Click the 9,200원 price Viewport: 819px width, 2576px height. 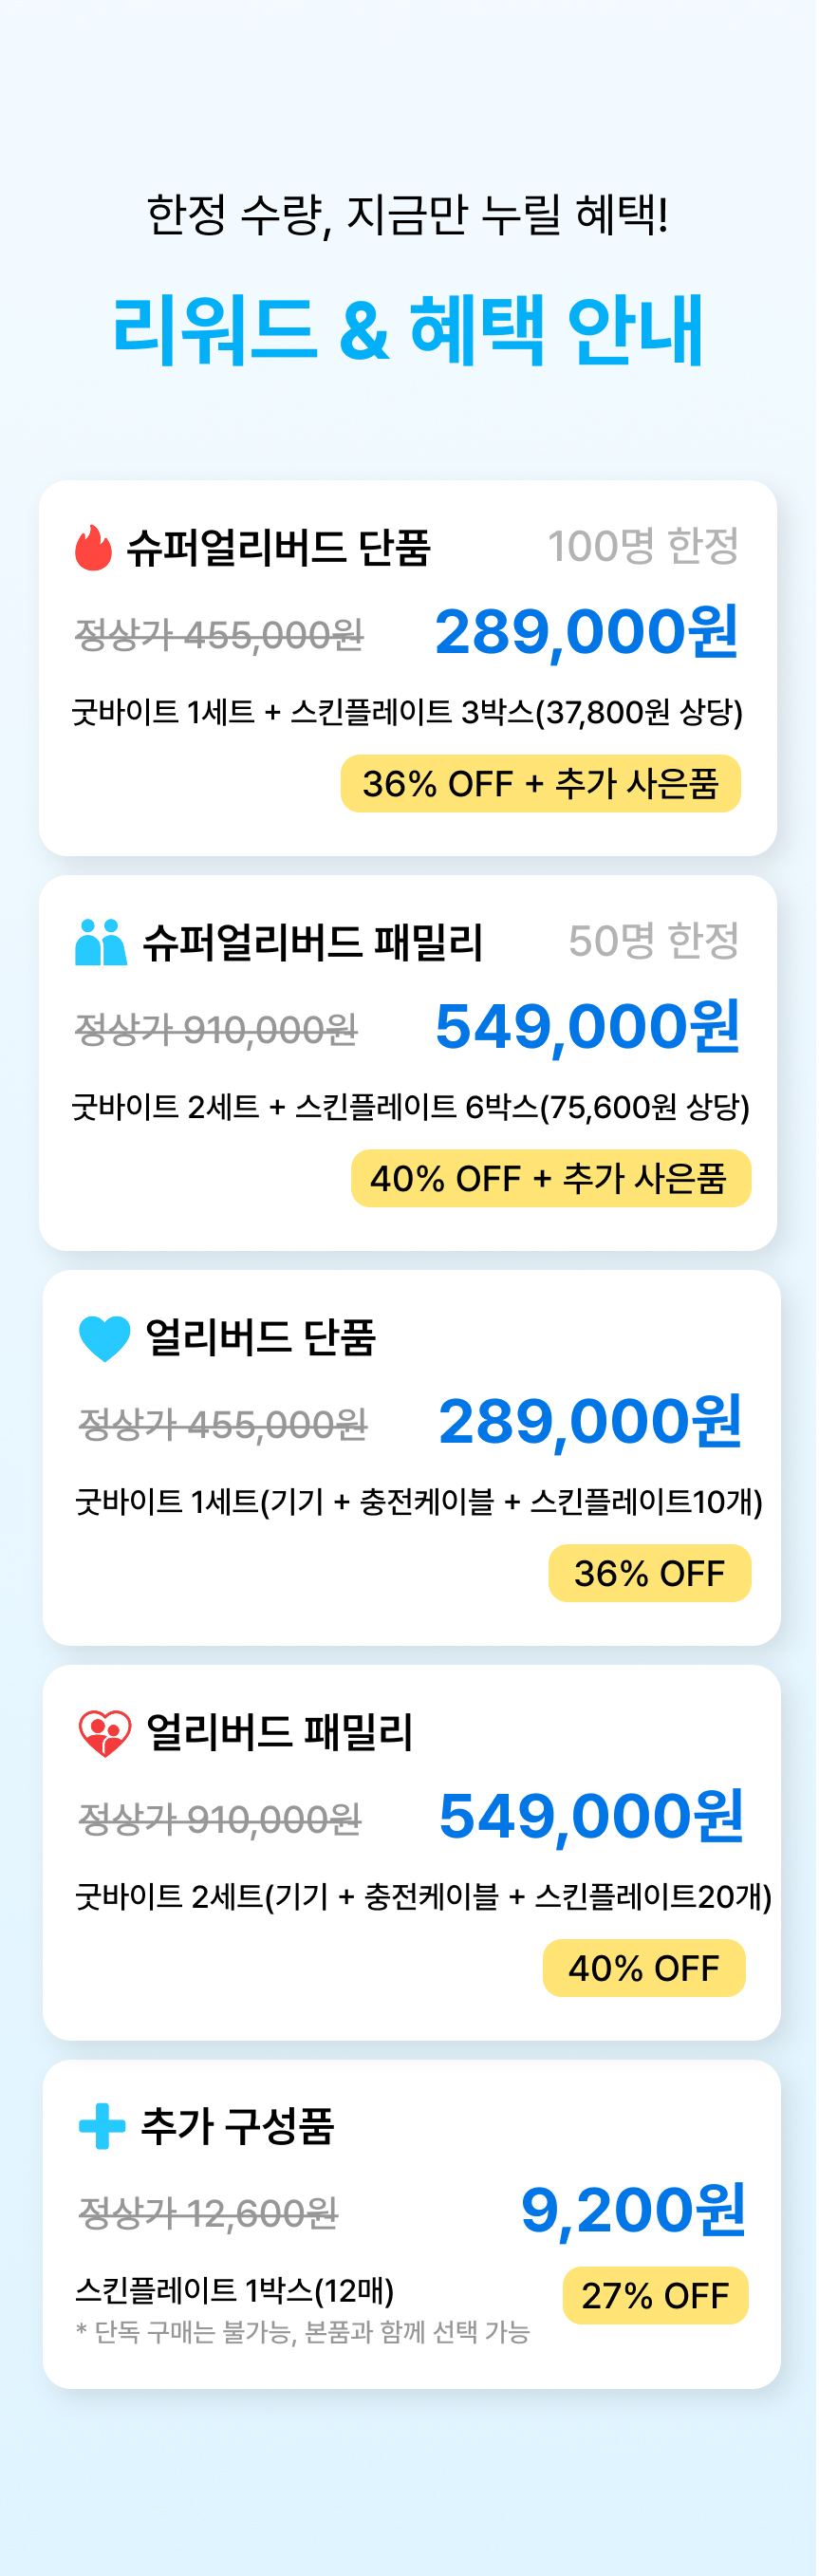(634, 2210)
